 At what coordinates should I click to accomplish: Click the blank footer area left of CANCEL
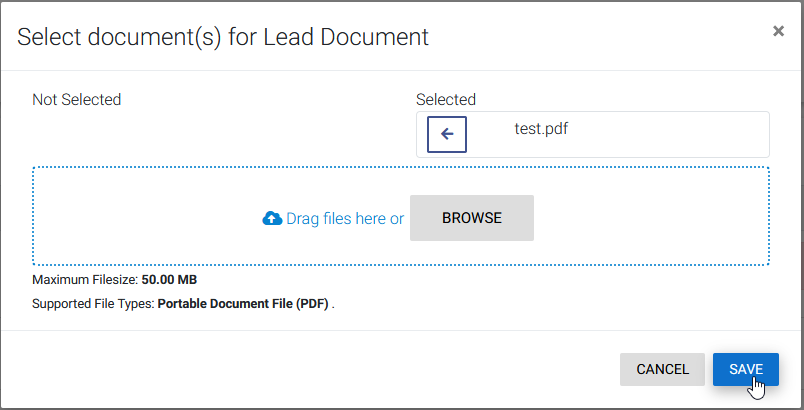[x=308, y=370]
